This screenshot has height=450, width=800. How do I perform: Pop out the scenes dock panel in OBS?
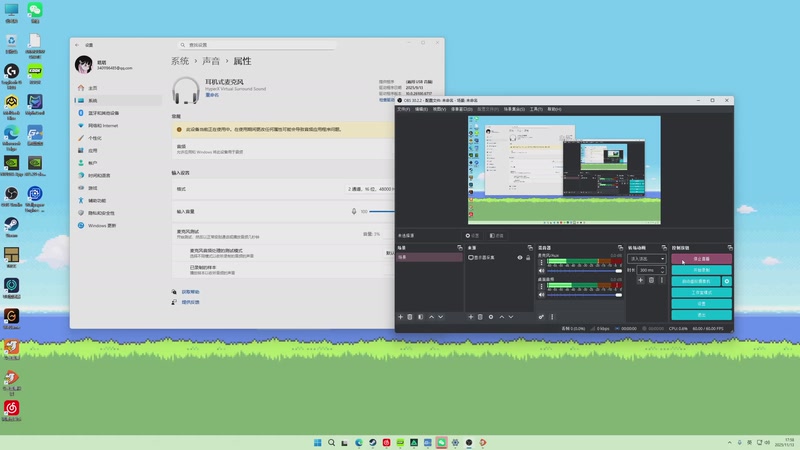point(460,247)
